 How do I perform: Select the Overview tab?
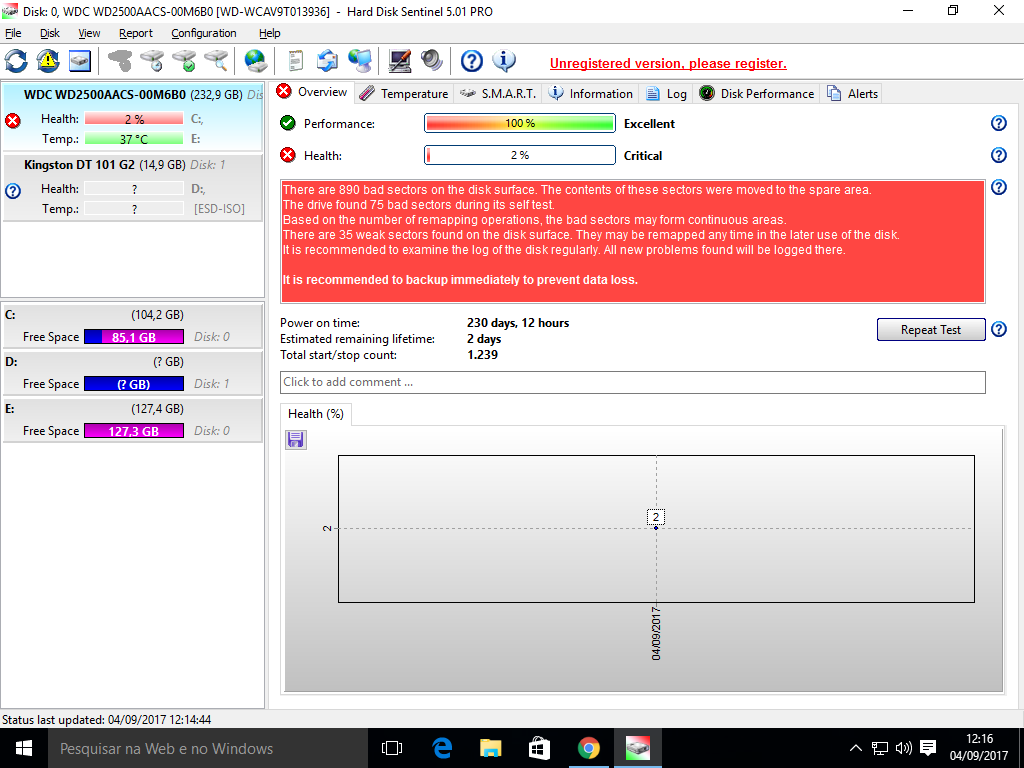click(312, 92)
